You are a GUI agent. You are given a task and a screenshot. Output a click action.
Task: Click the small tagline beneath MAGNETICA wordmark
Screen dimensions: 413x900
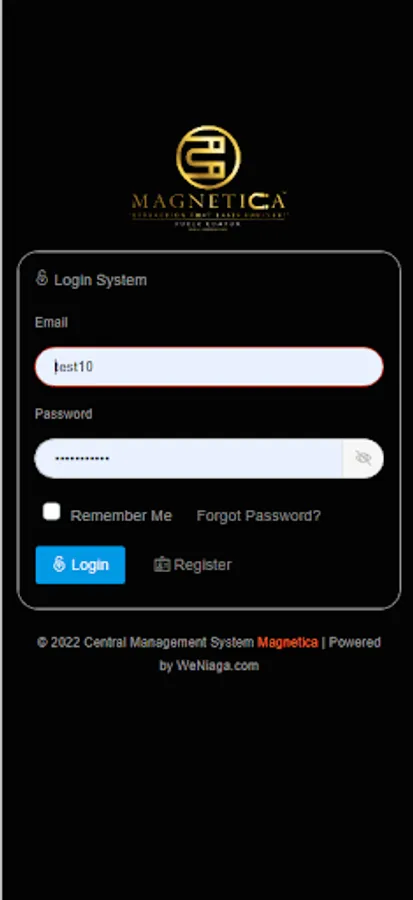point(209,216)
